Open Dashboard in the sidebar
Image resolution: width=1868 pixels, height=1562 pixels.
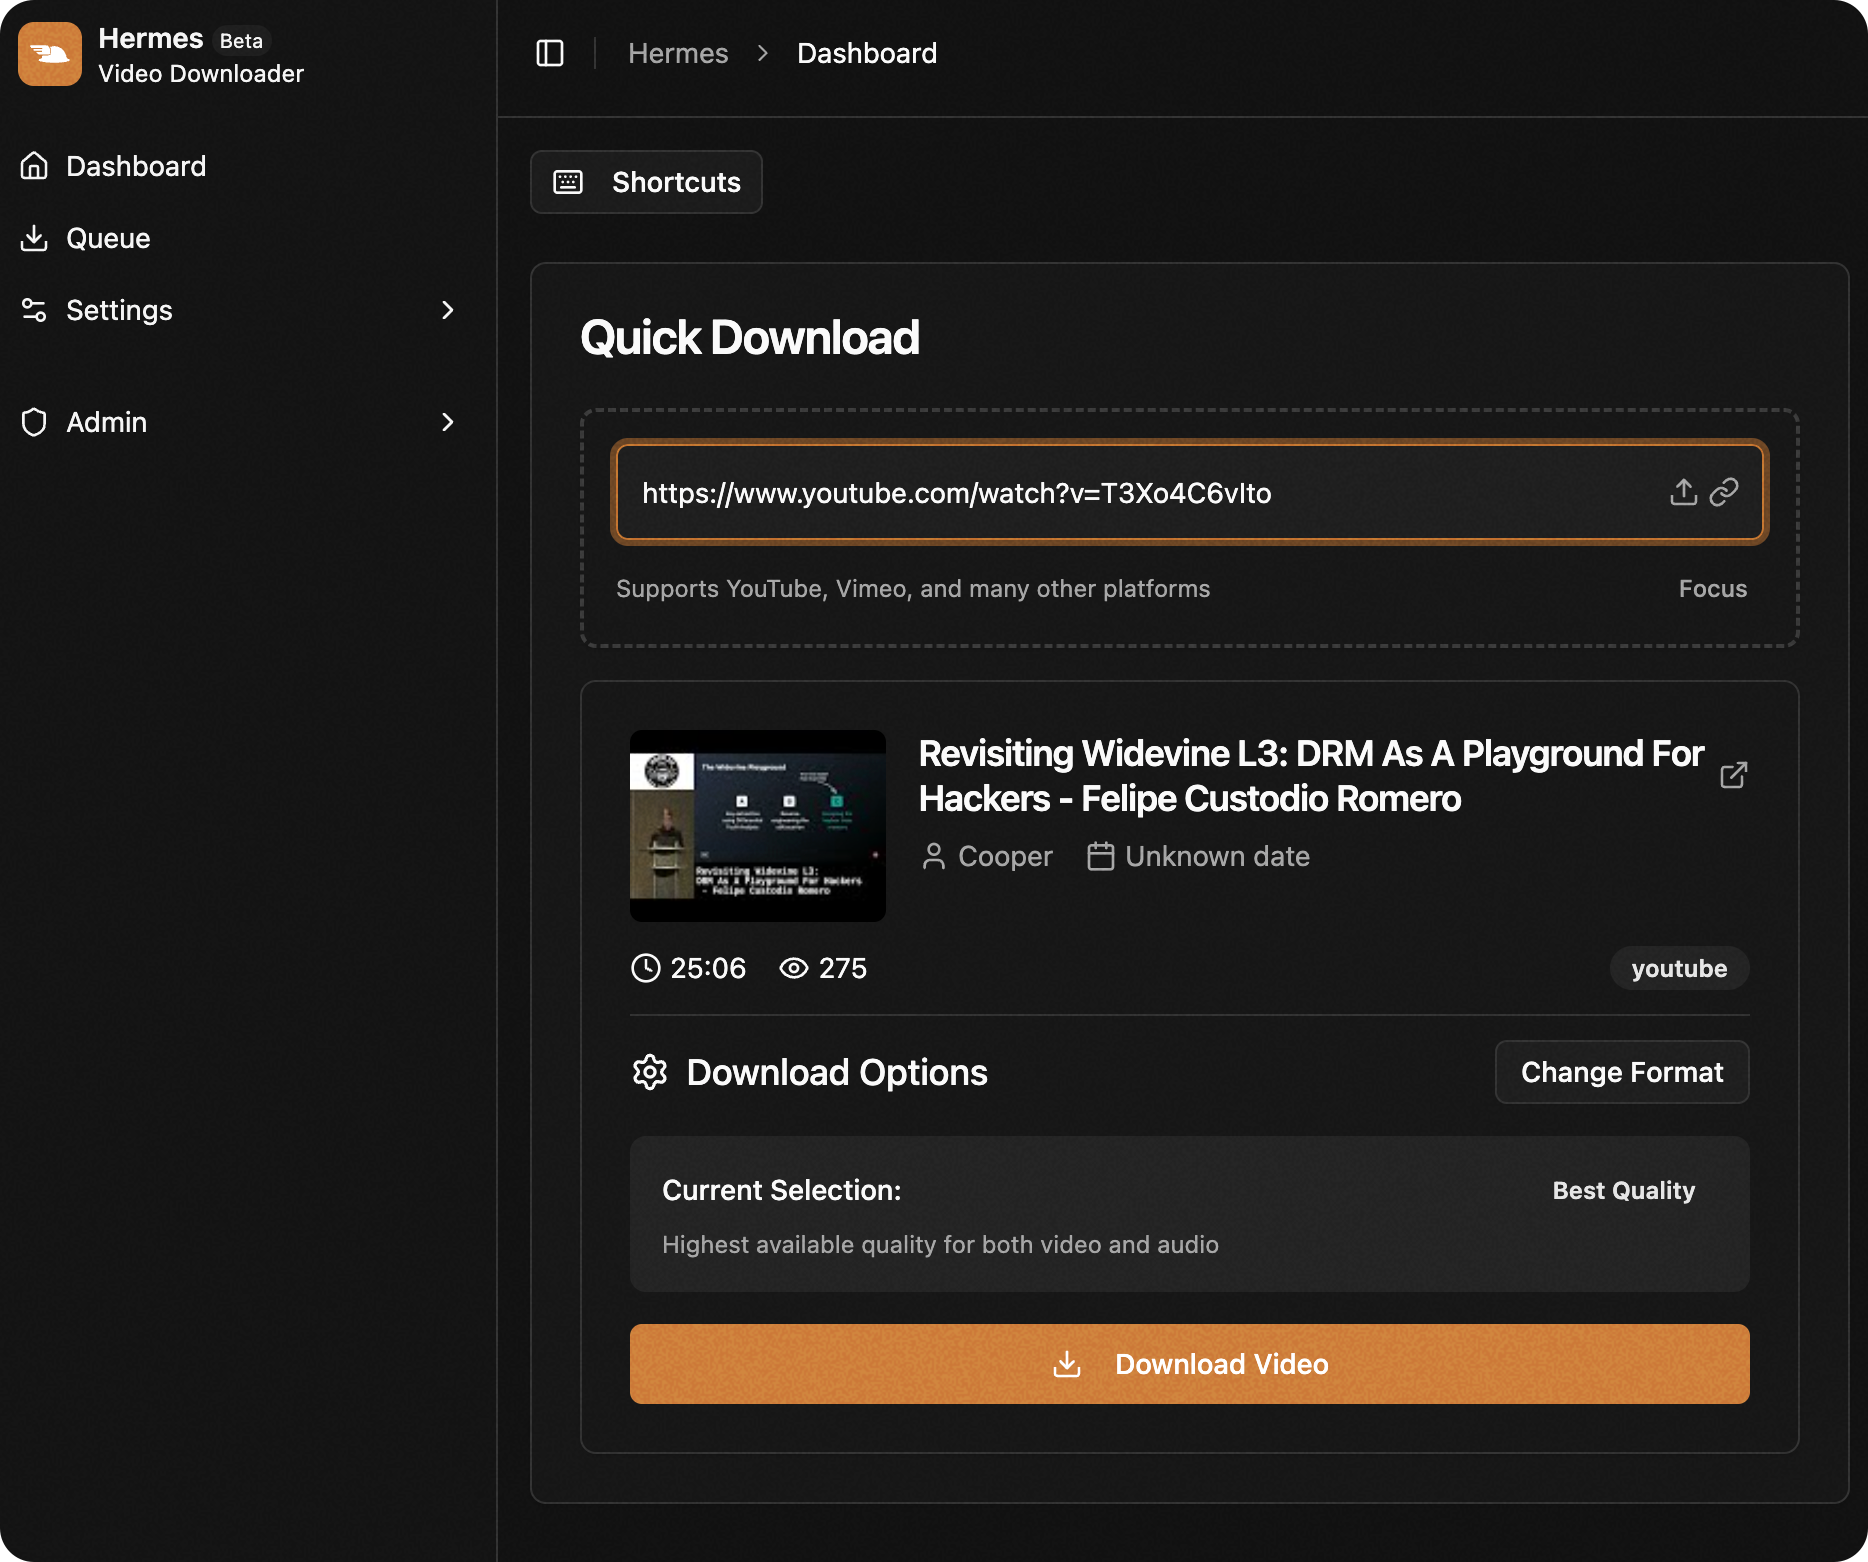[x=136, y=166]
